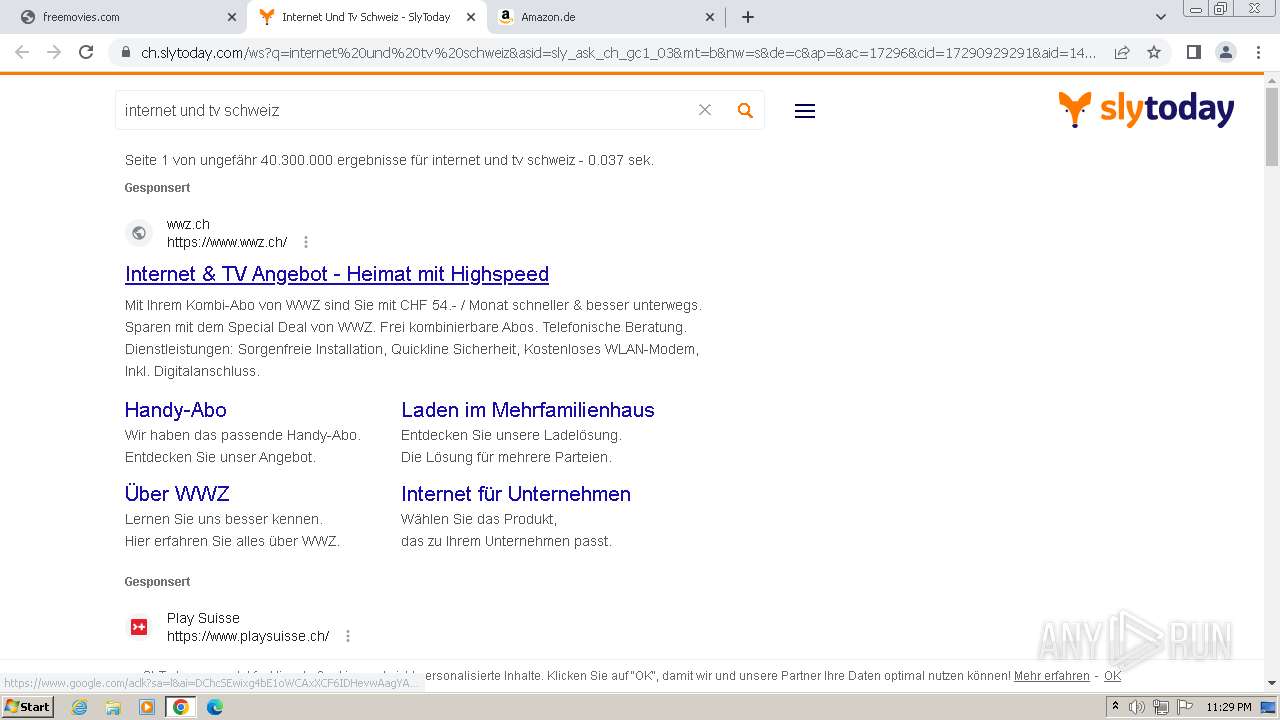Select the SlyToday search tab
Viewport: 1280px width, 720px height.
click(x=366, y=17)
